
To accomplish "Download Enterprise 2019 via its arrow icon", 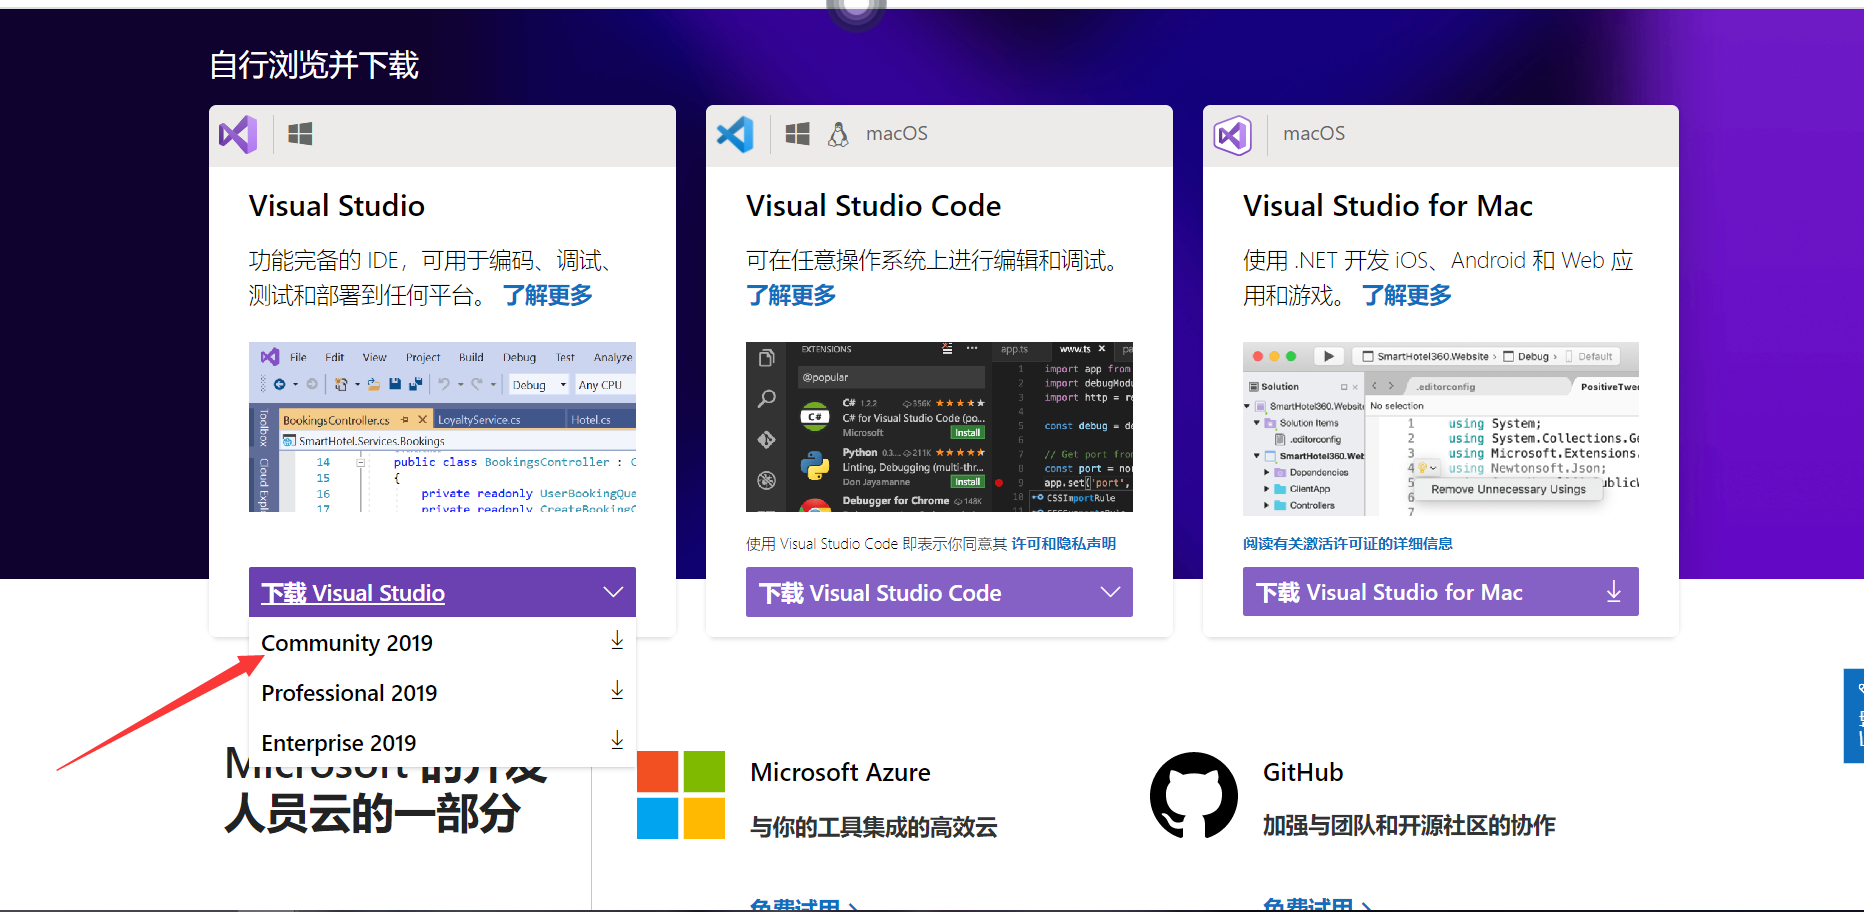I will pos(617,741).
